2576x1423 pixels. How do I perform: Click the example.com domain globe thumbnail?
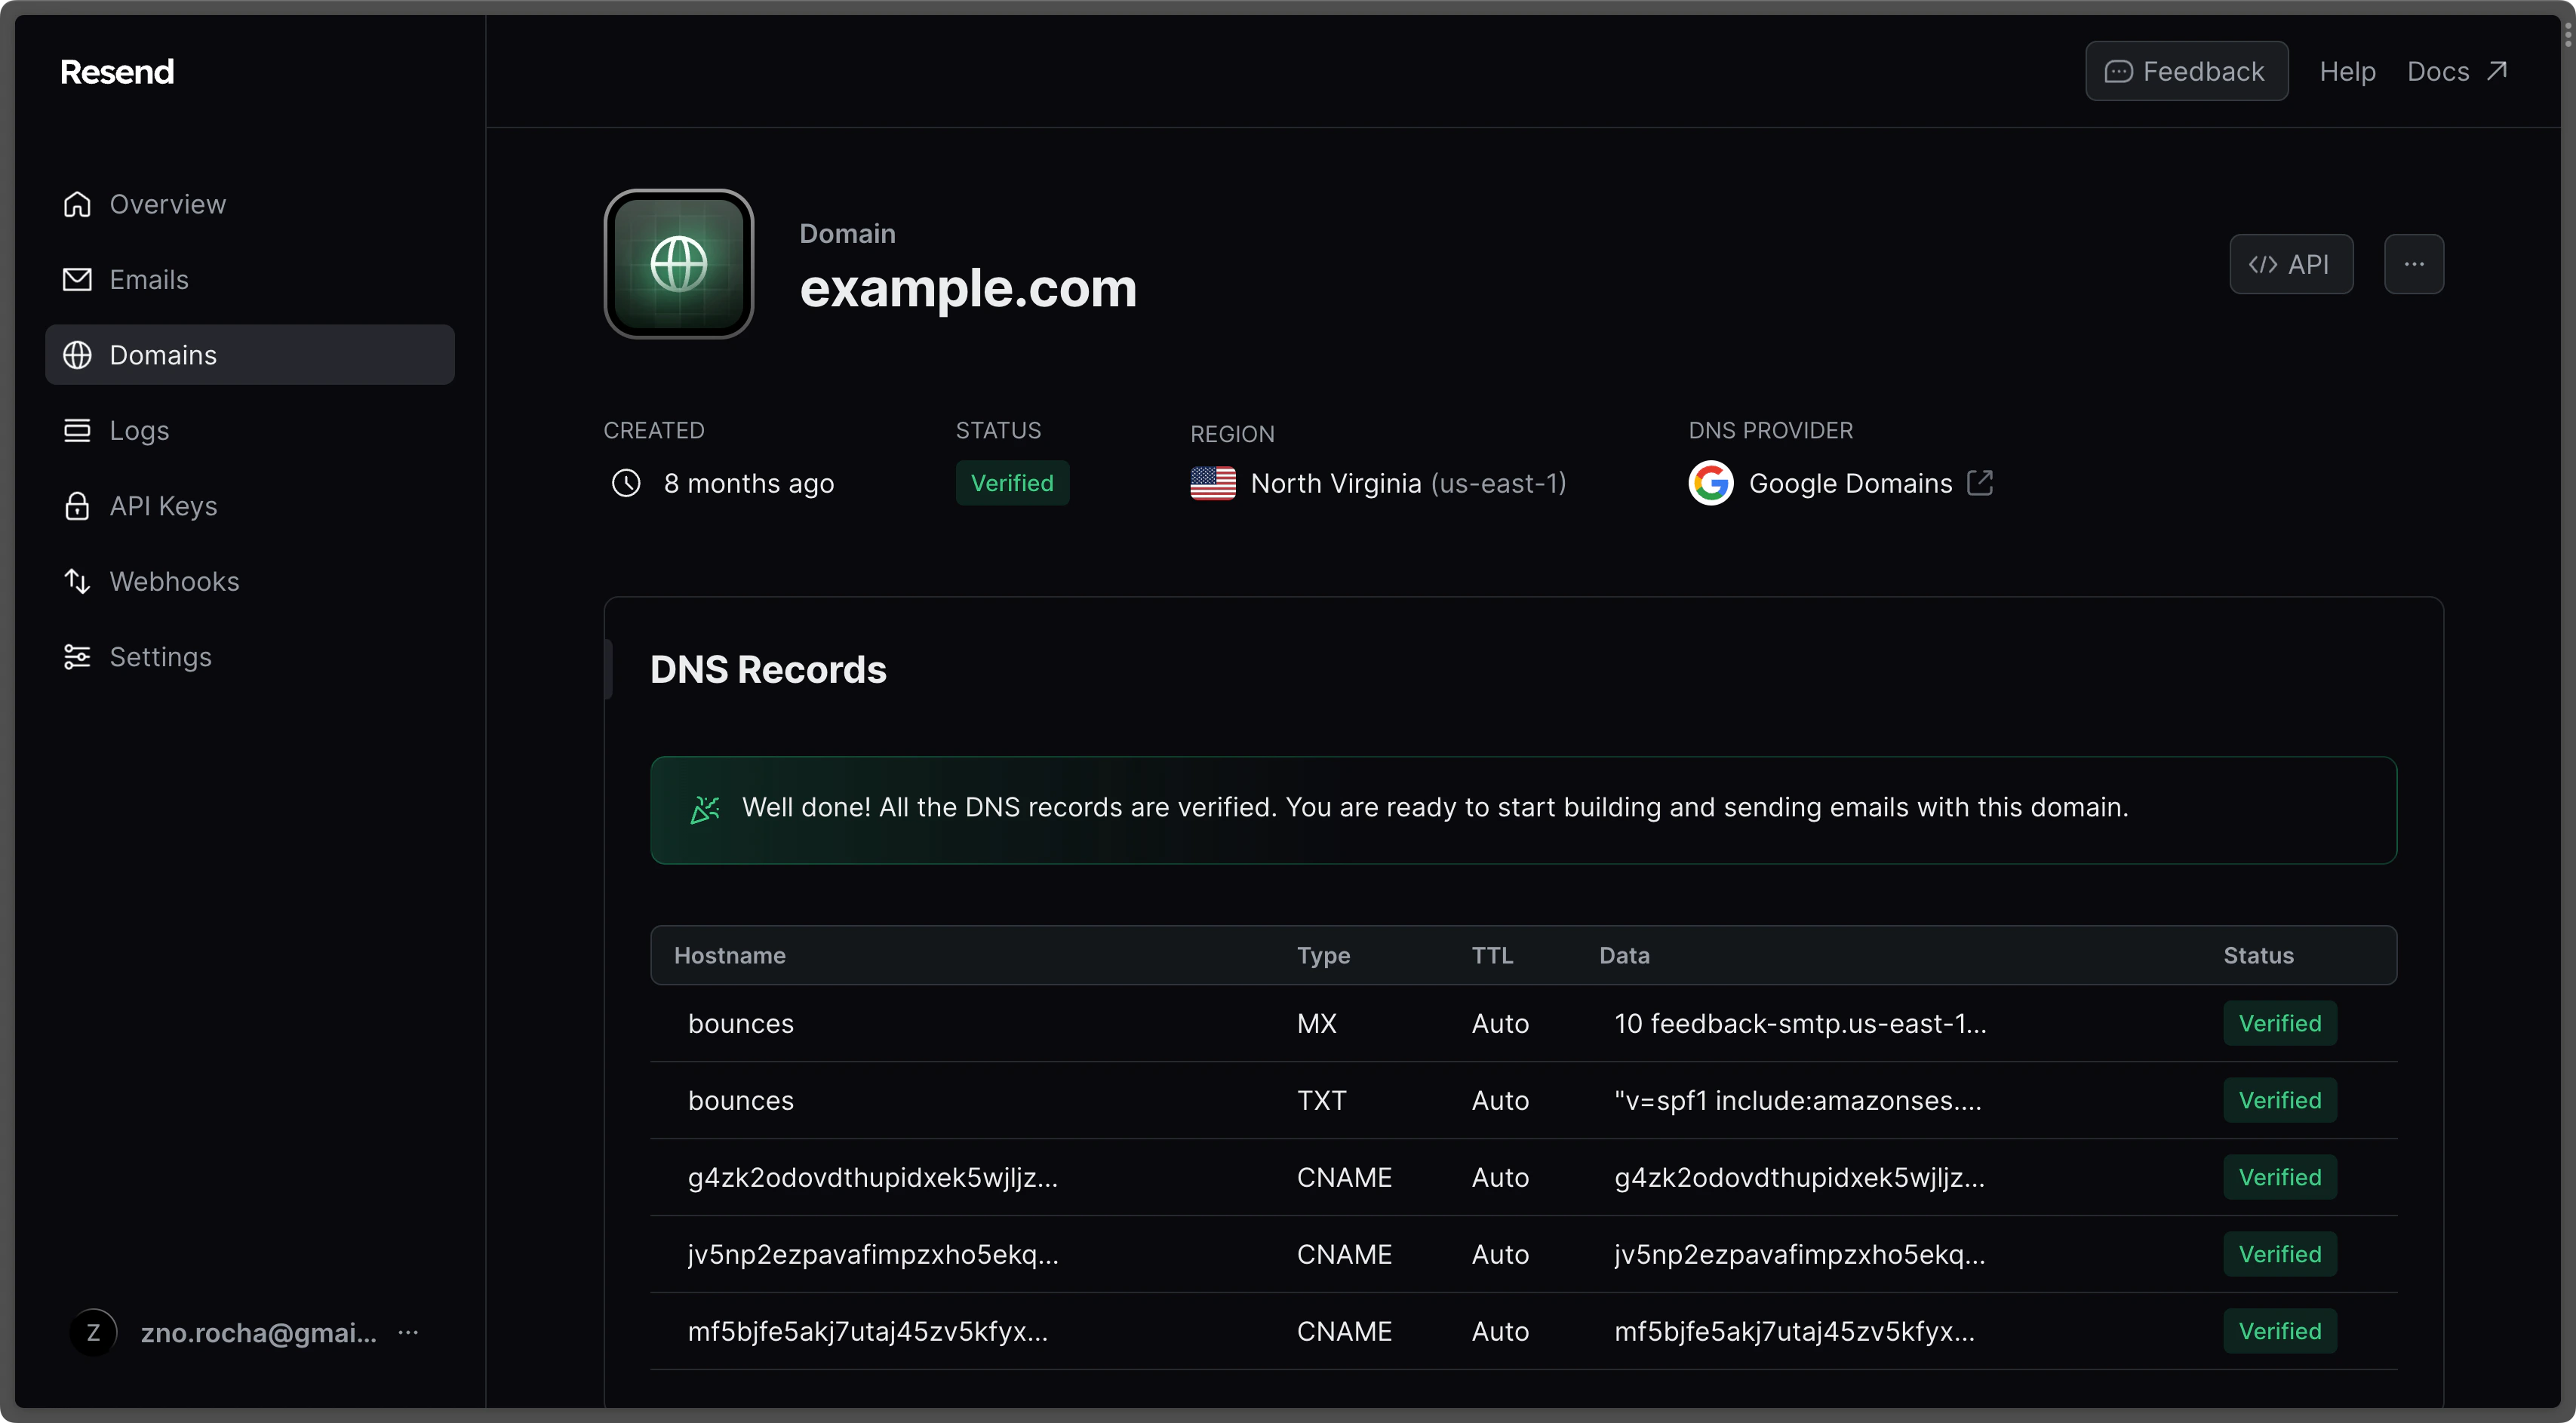(678, 263)
